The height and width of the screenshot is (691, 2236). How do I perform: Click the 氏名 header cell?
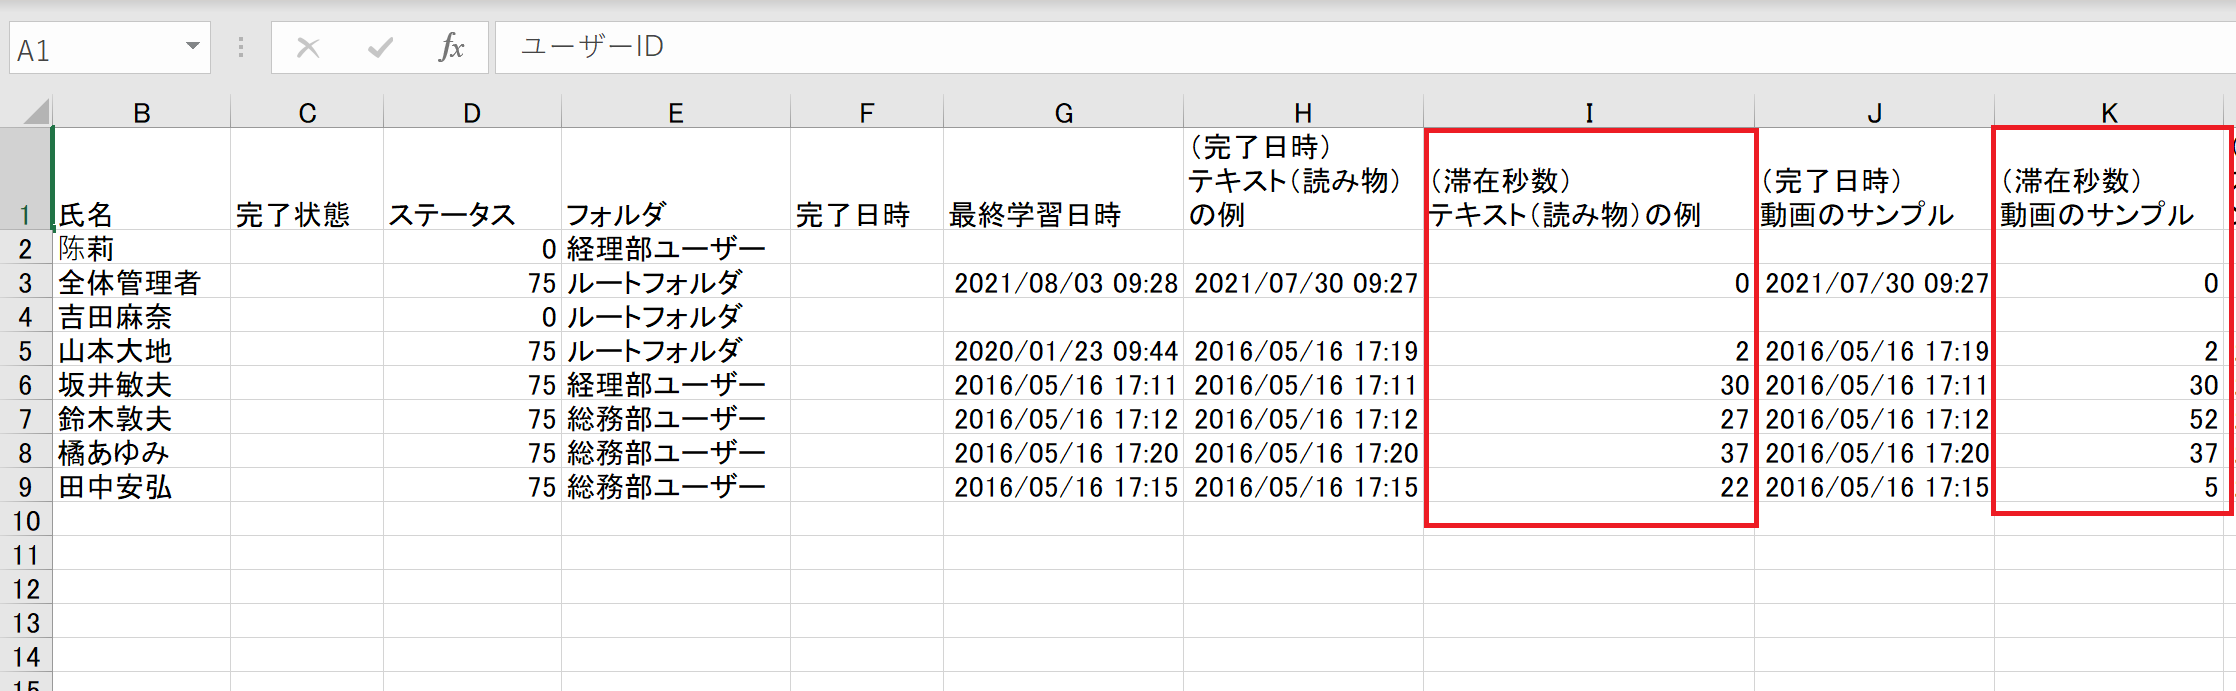142,179
